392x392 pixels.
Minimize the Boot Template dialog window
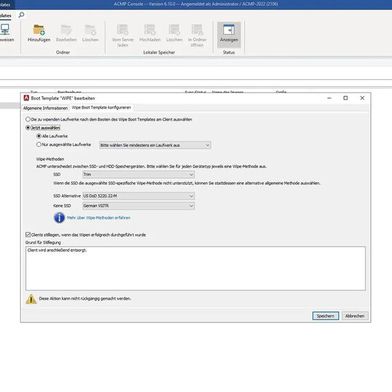click(329, 98)
